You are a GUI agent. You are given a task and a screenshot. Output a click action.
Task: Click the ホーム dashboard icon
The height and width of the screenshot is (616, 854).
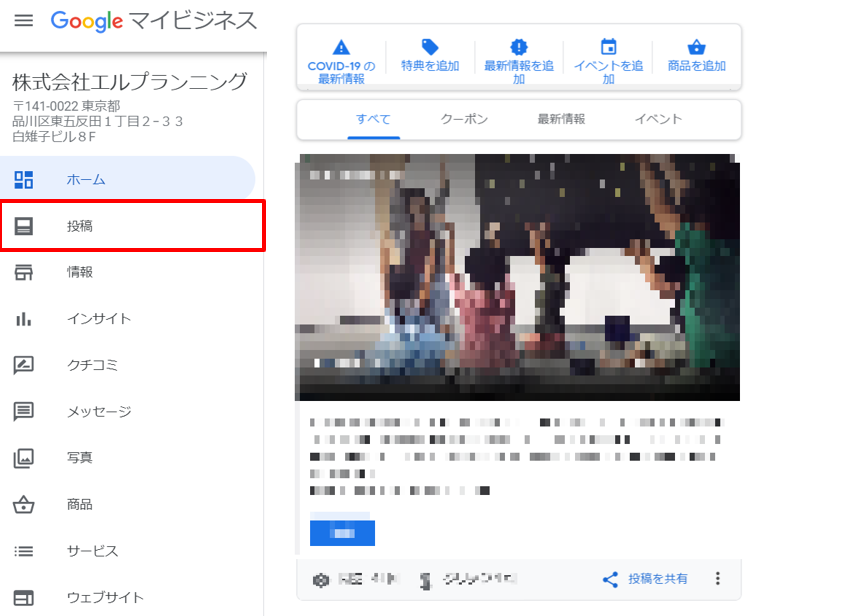(23, 180)
